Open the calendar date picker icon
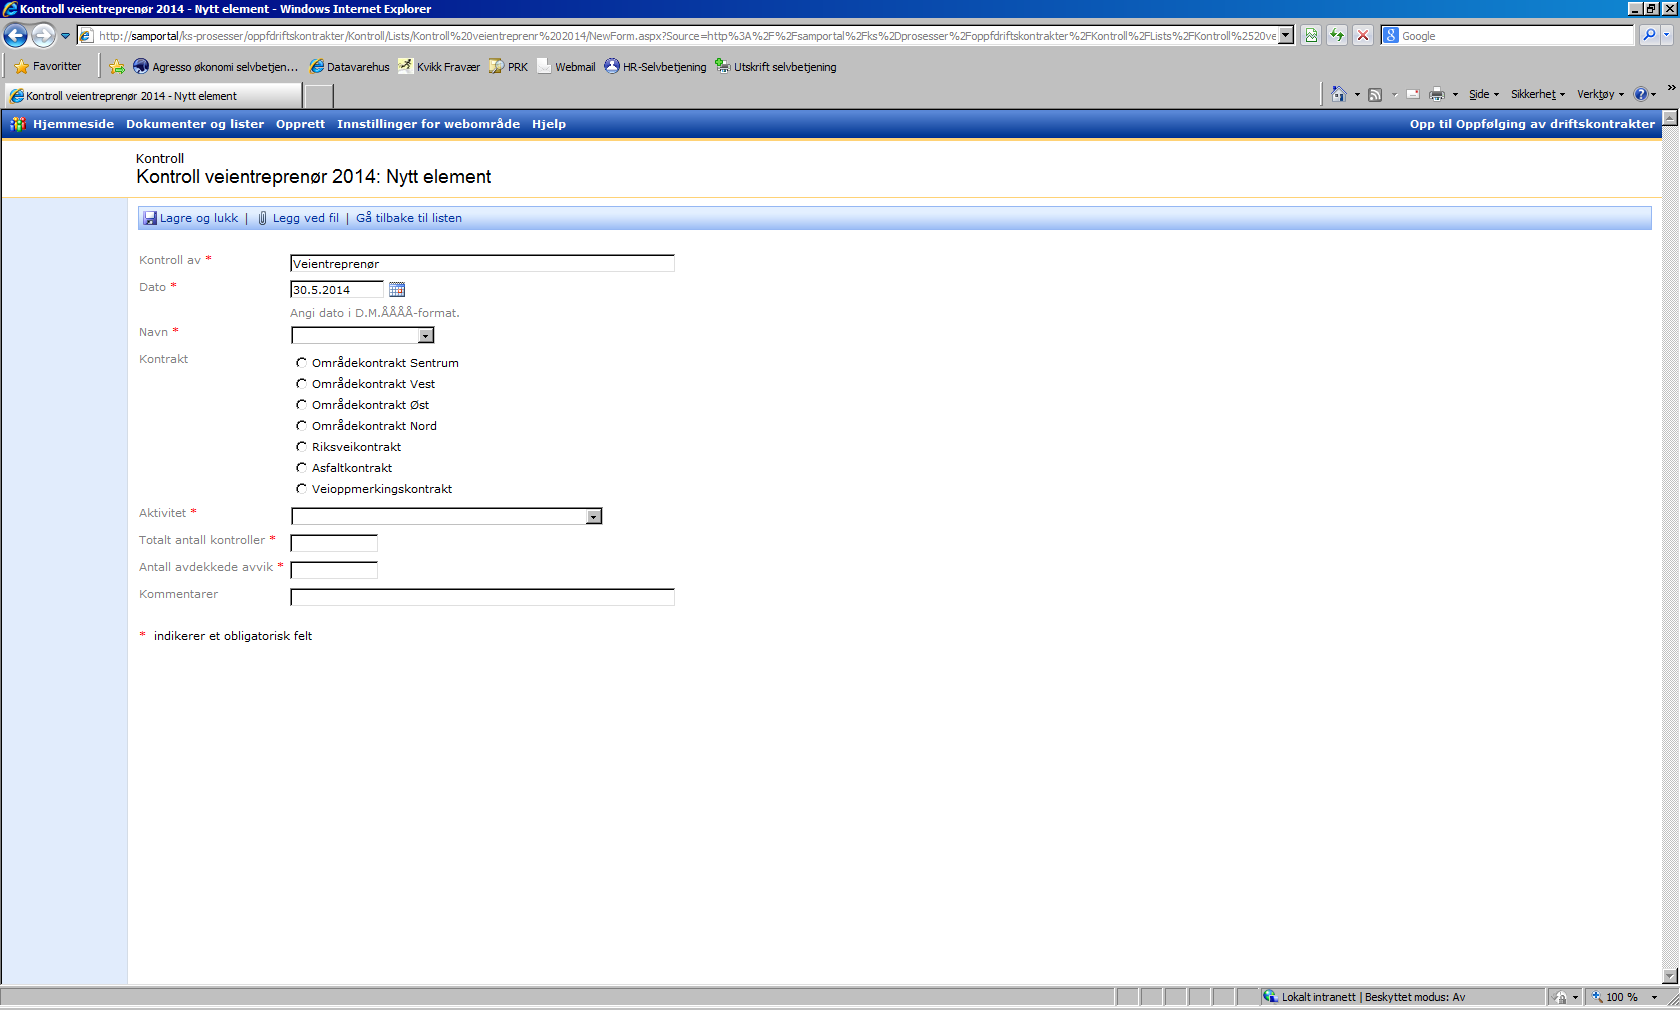The width and height of the screenshot is (1680, 1010). coord(397,290)
